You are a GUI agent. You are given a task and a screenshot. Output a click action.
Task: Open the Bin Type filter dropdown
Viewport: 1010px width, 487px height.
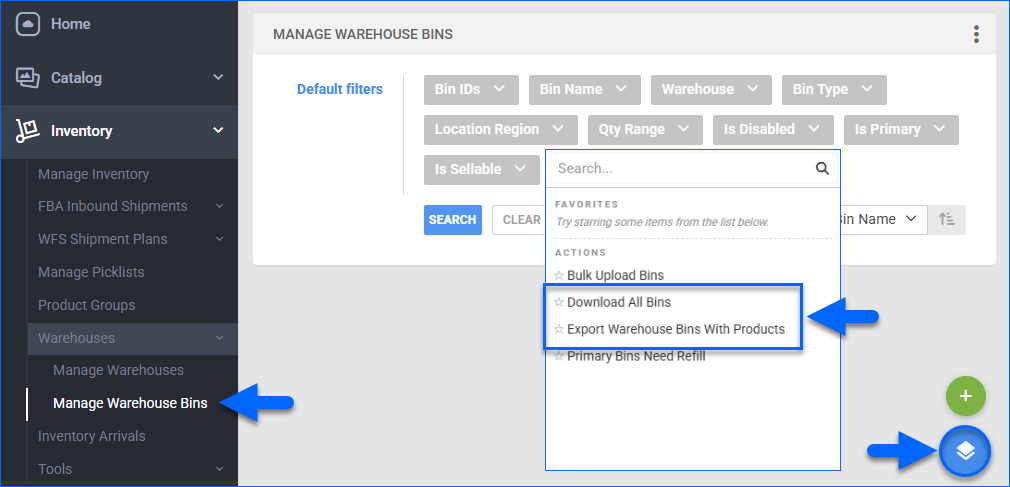tap(833, 89)
